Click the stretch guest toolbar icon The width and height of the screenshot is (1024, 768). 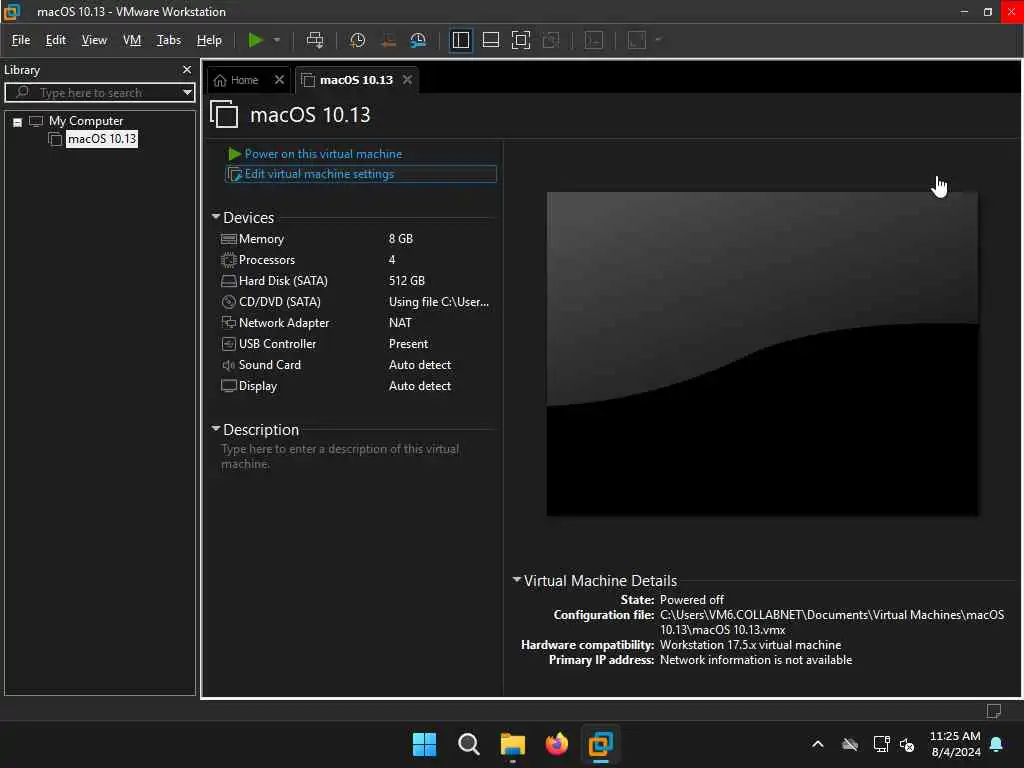pos(637,40)
